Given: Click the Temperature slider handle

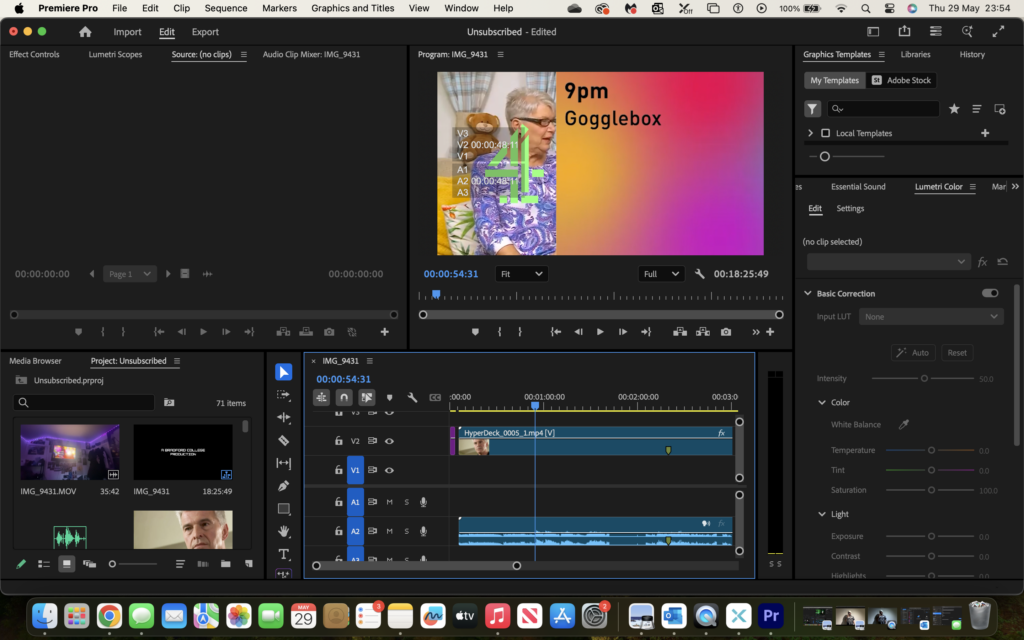Looking at the screenshot, I should (x=931, y=450).
